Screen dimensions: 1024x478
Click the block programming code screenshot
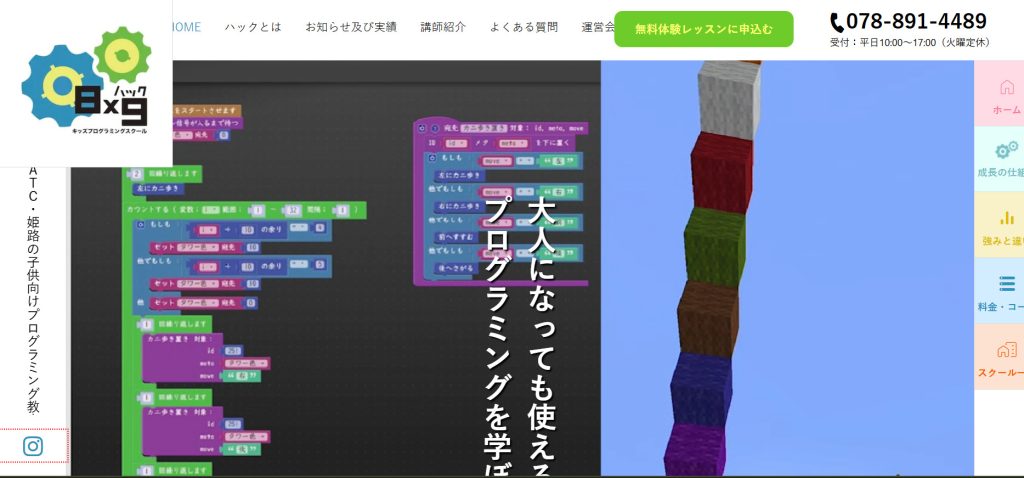pyautogui.click(x=336, y=268)
